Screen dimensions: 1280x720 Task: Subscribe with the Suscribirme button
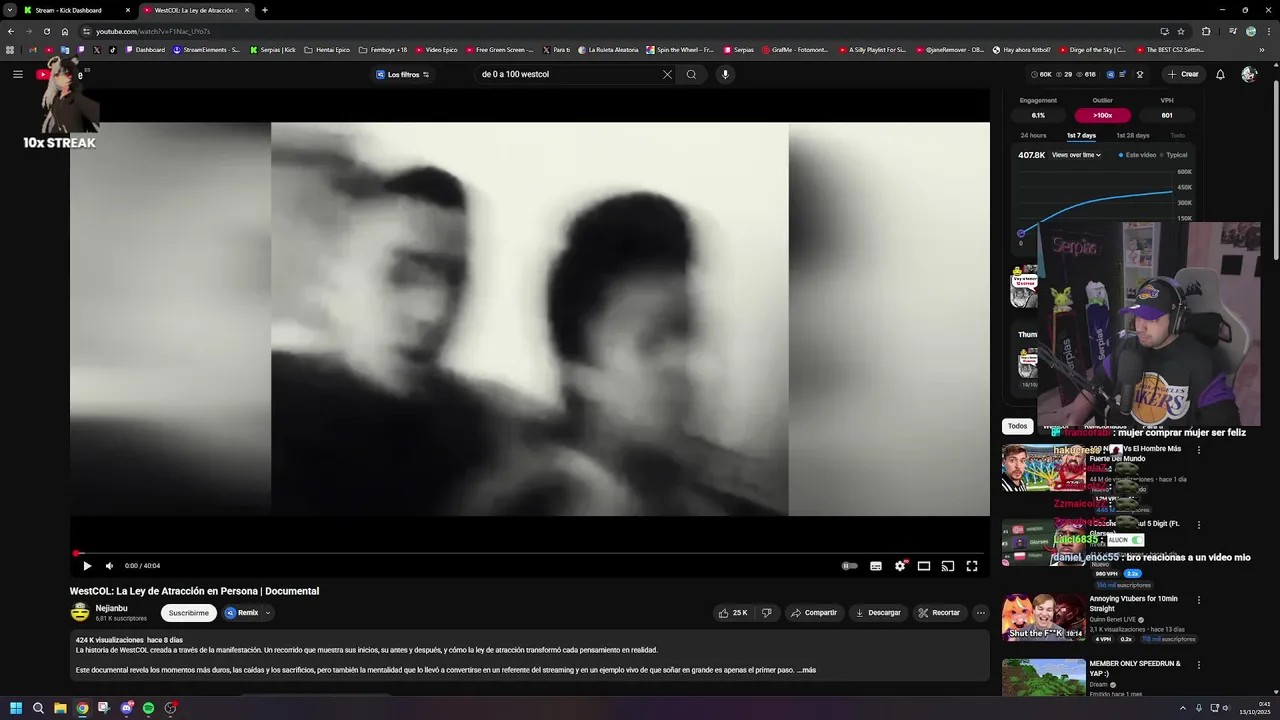(189, 613)
